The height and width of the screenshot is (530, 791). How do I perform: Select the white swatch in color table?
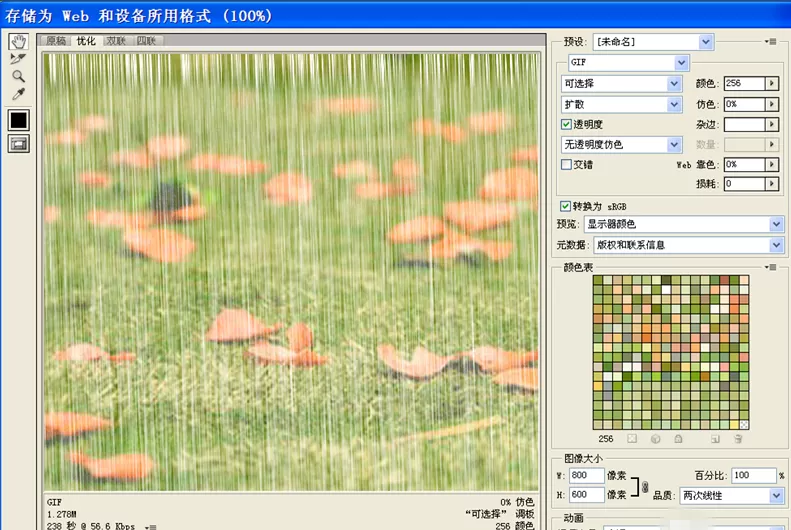coord(666,289)
